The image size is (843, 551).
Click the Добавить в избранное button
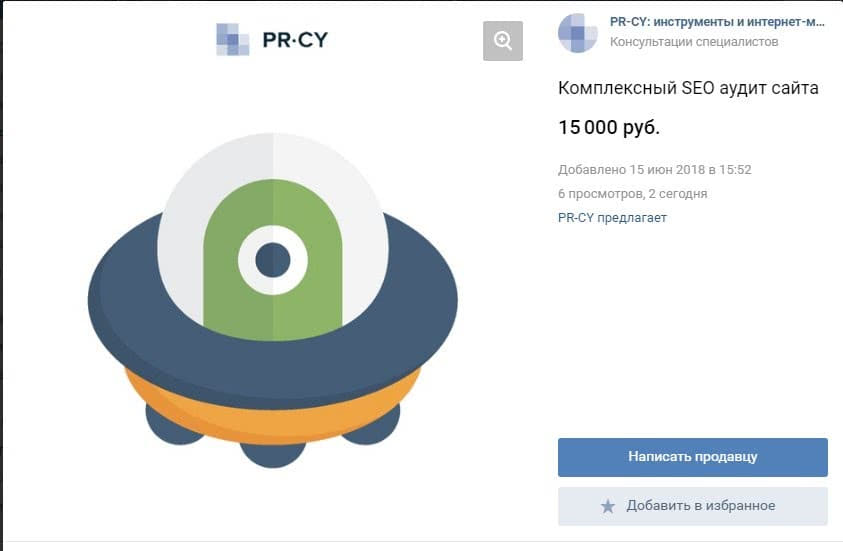[x=692, y=506]
